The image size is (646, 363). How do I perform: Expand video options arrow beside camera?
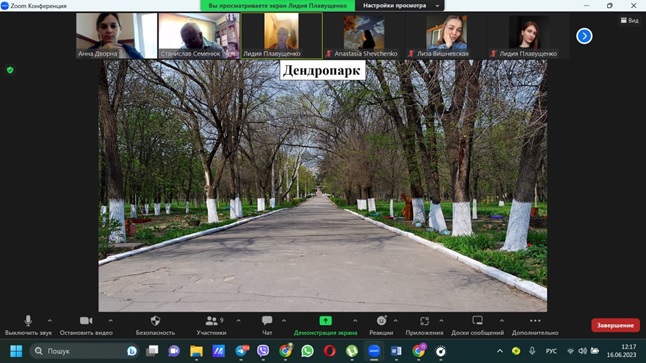[110, 320]
